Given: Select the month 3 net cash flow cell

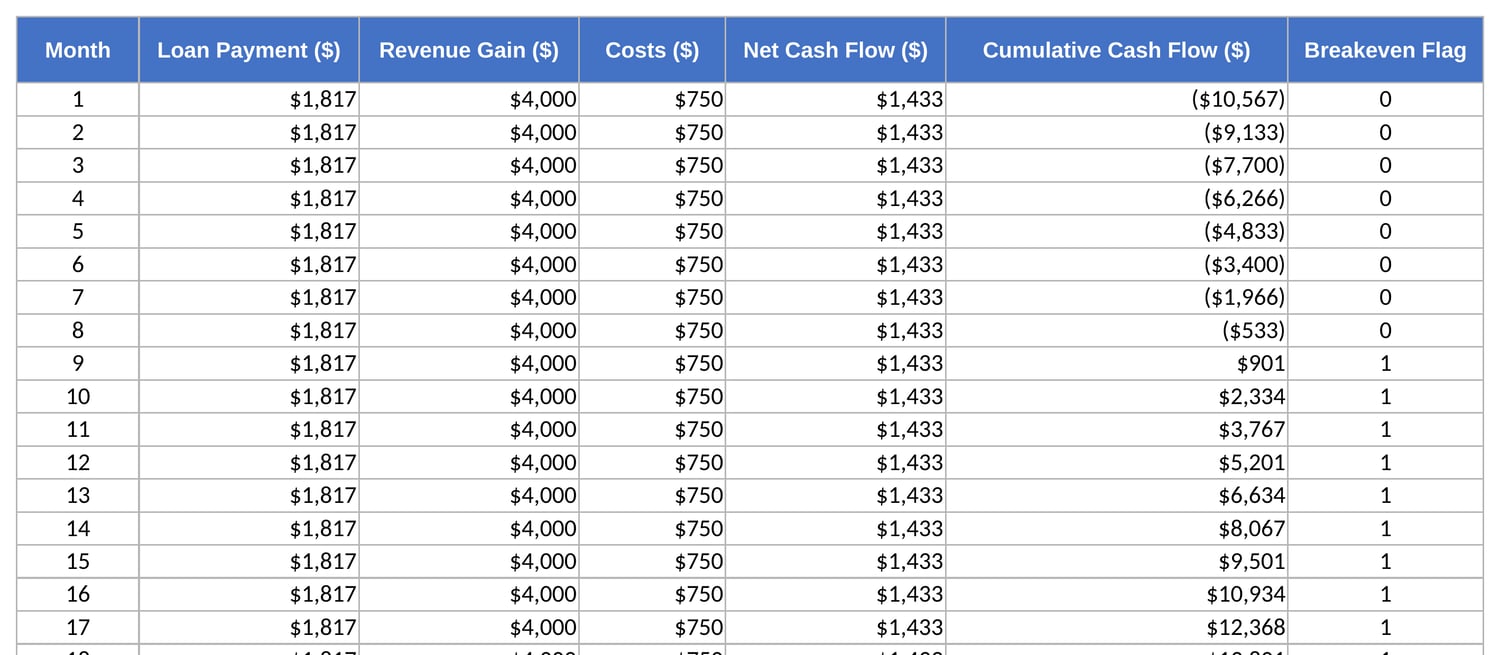Looking at the screenshot, I should click(x=836, y=165).
